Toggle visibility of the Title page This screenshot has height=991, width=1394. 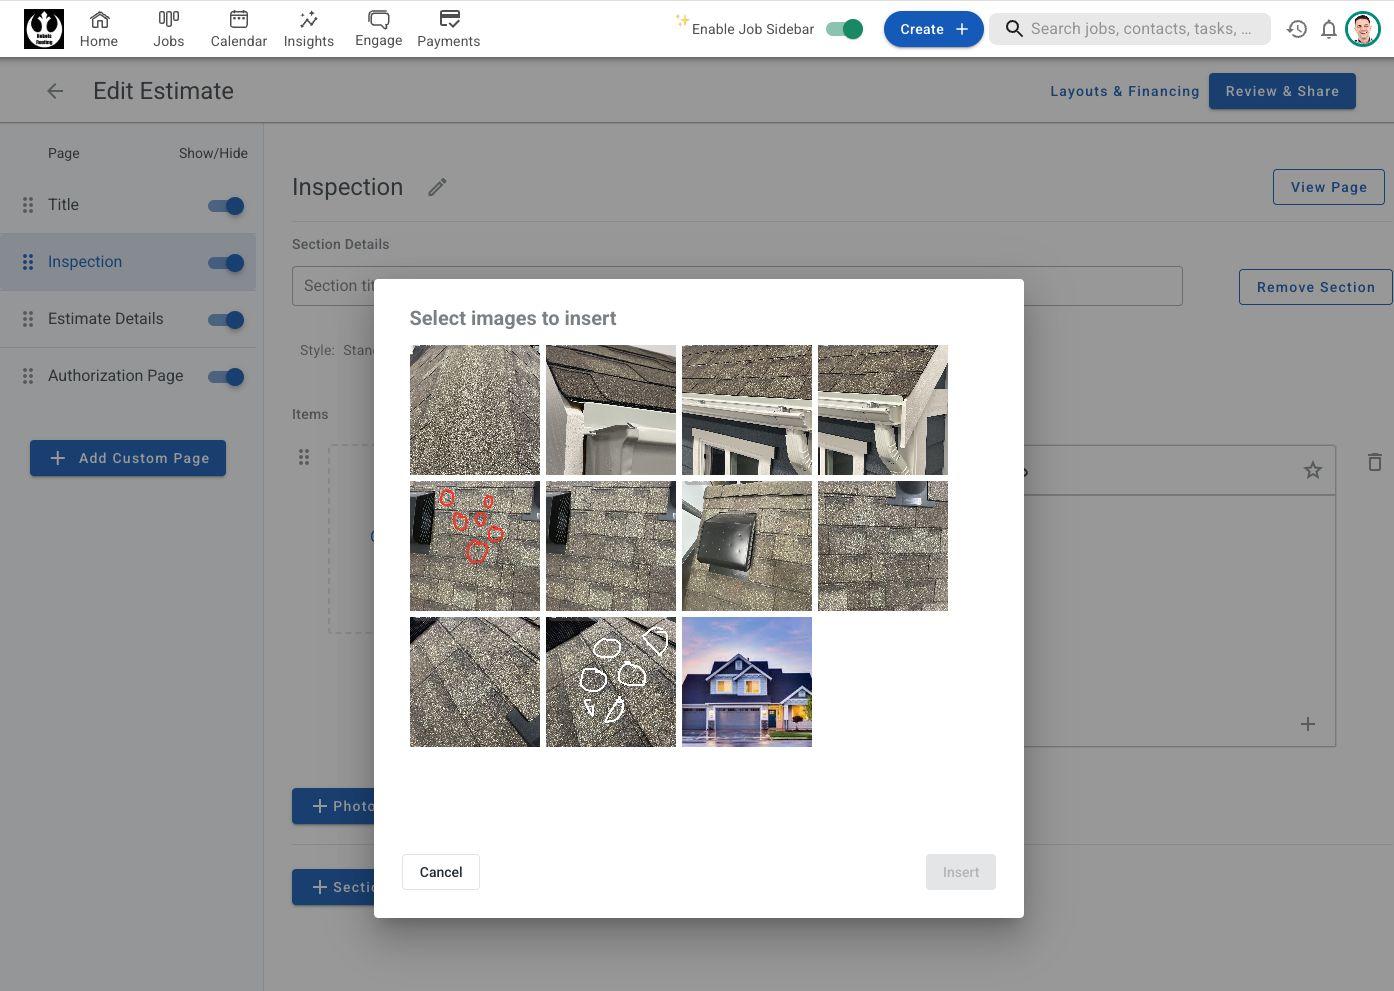point(226,206)
